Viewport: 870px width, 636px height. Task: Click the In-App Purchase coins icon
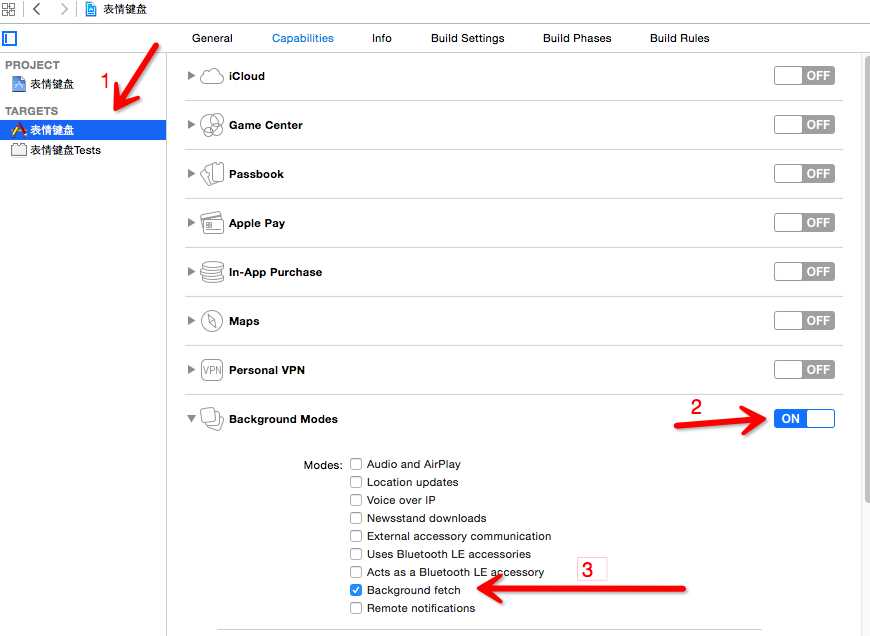211,272
